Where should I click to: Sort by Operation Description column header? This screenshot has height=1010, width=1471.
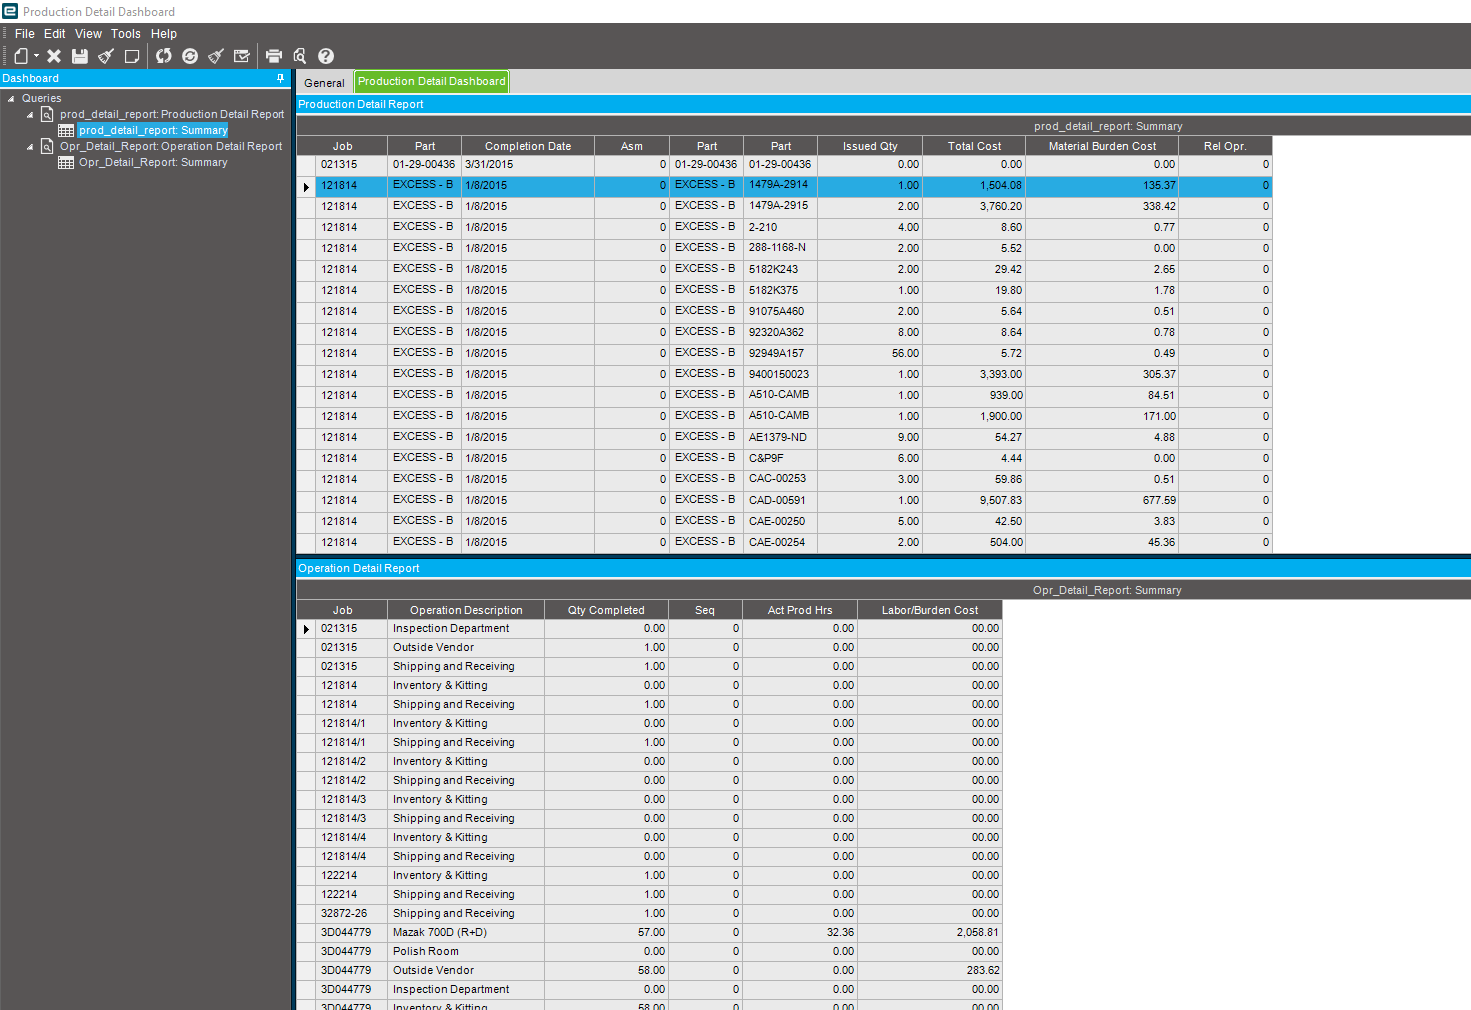pos(466,610)
